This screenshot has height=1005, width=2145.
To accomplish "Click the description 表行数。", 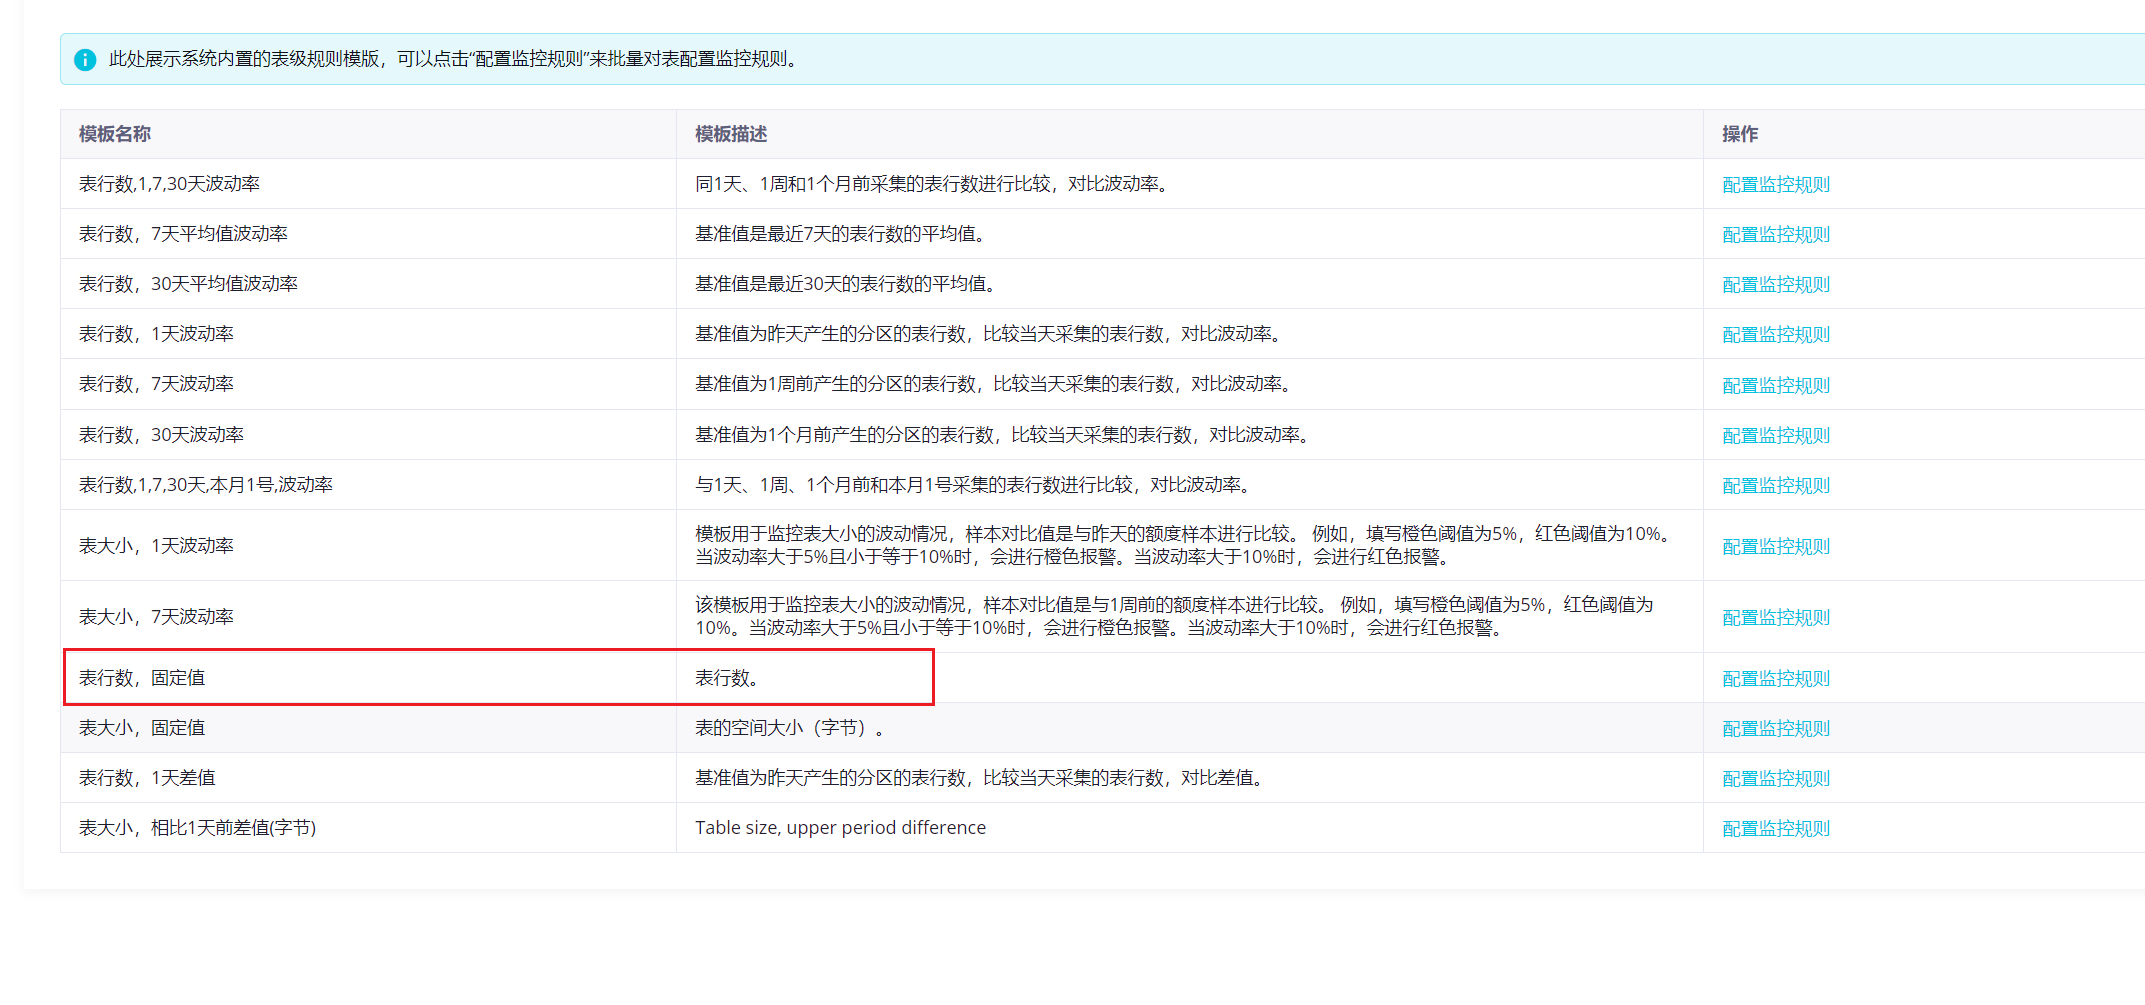I will click(x=727, y=678).
